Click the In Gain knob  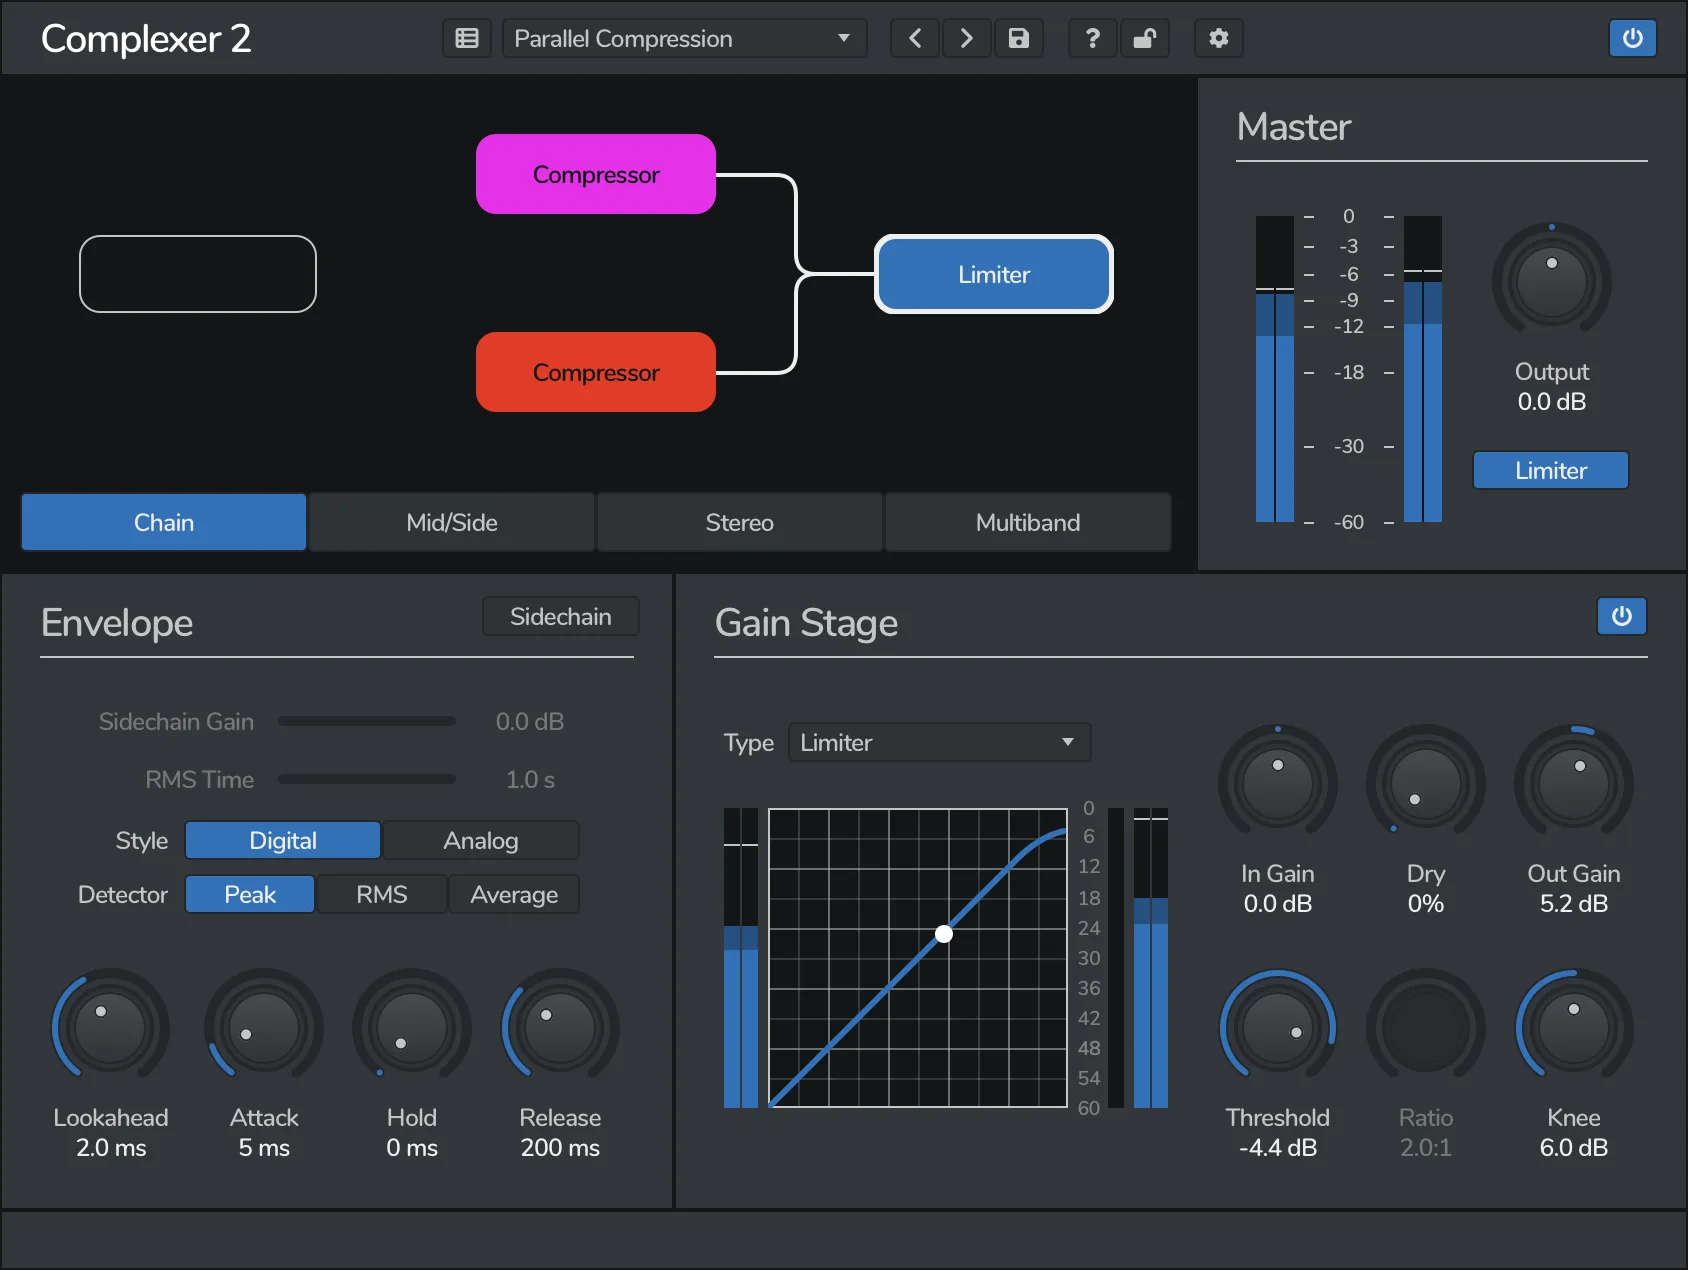click(1278, 783)
